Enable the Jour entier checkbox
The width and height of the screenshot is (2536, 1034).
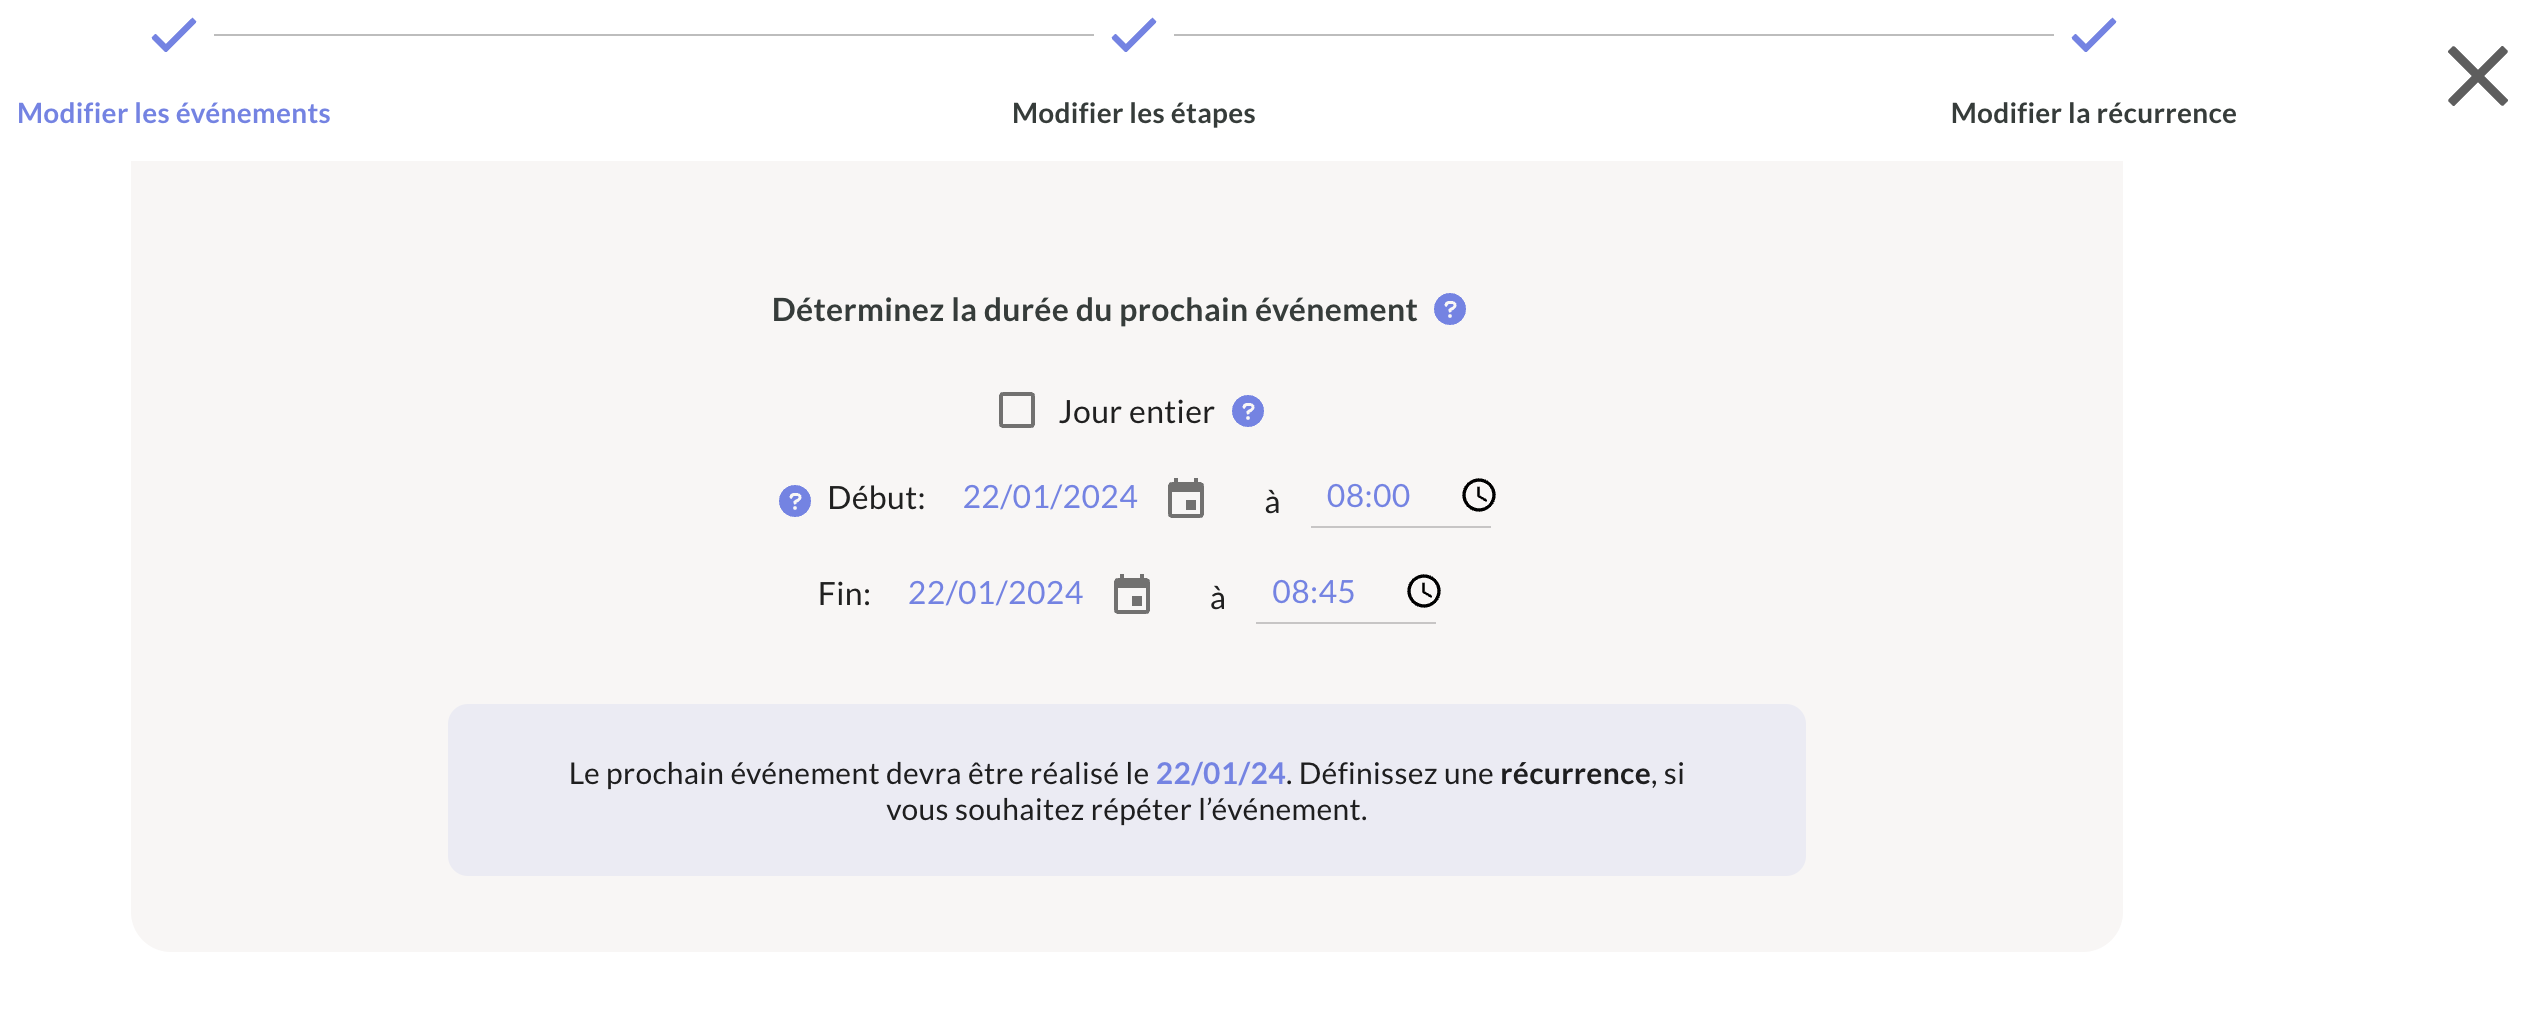(x=1017, y=410)
